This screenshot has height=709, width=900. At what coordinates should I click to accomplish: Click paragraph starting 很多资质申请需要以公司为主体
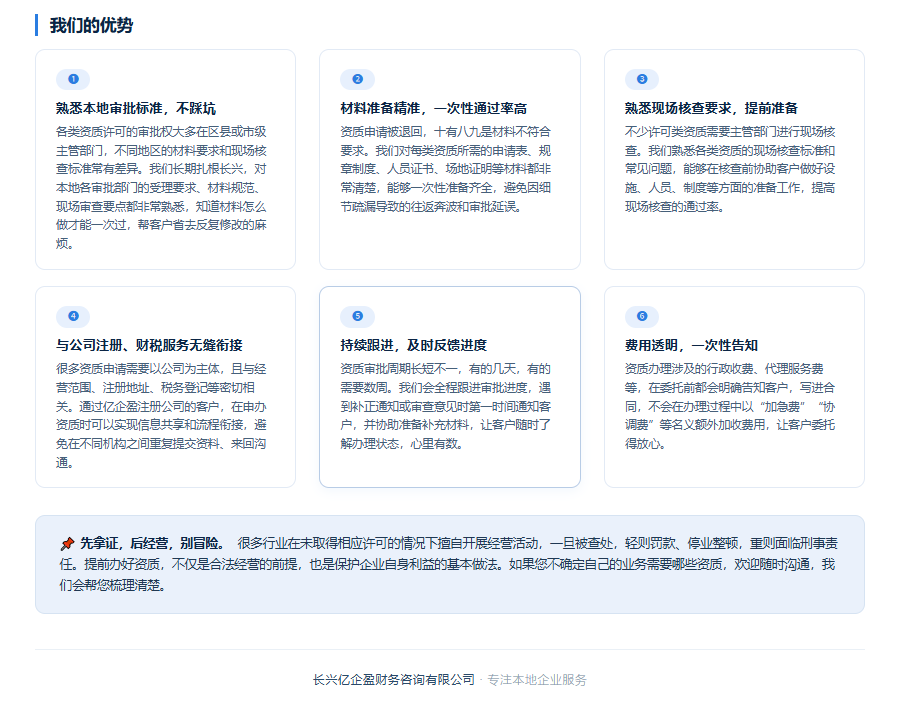point(161,416)
